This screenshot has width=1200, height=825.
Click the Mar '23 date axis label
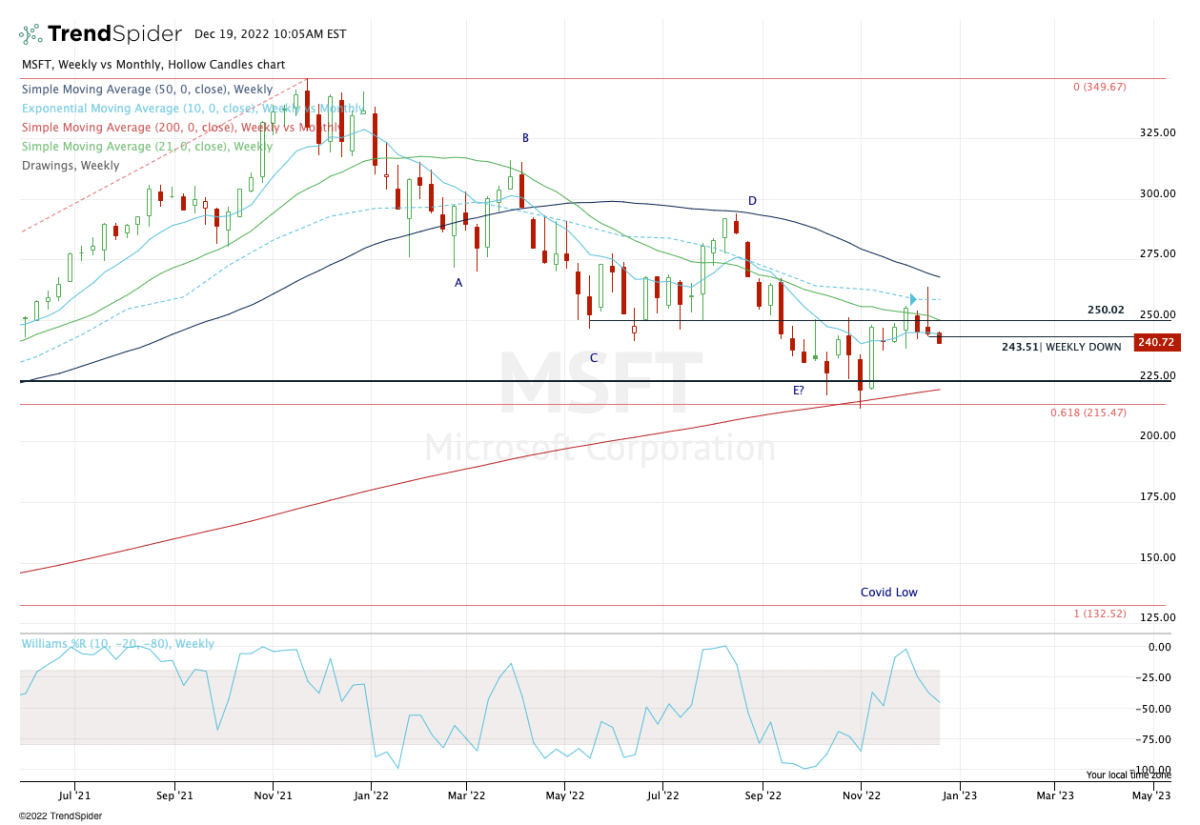(x=1054, y=797)
